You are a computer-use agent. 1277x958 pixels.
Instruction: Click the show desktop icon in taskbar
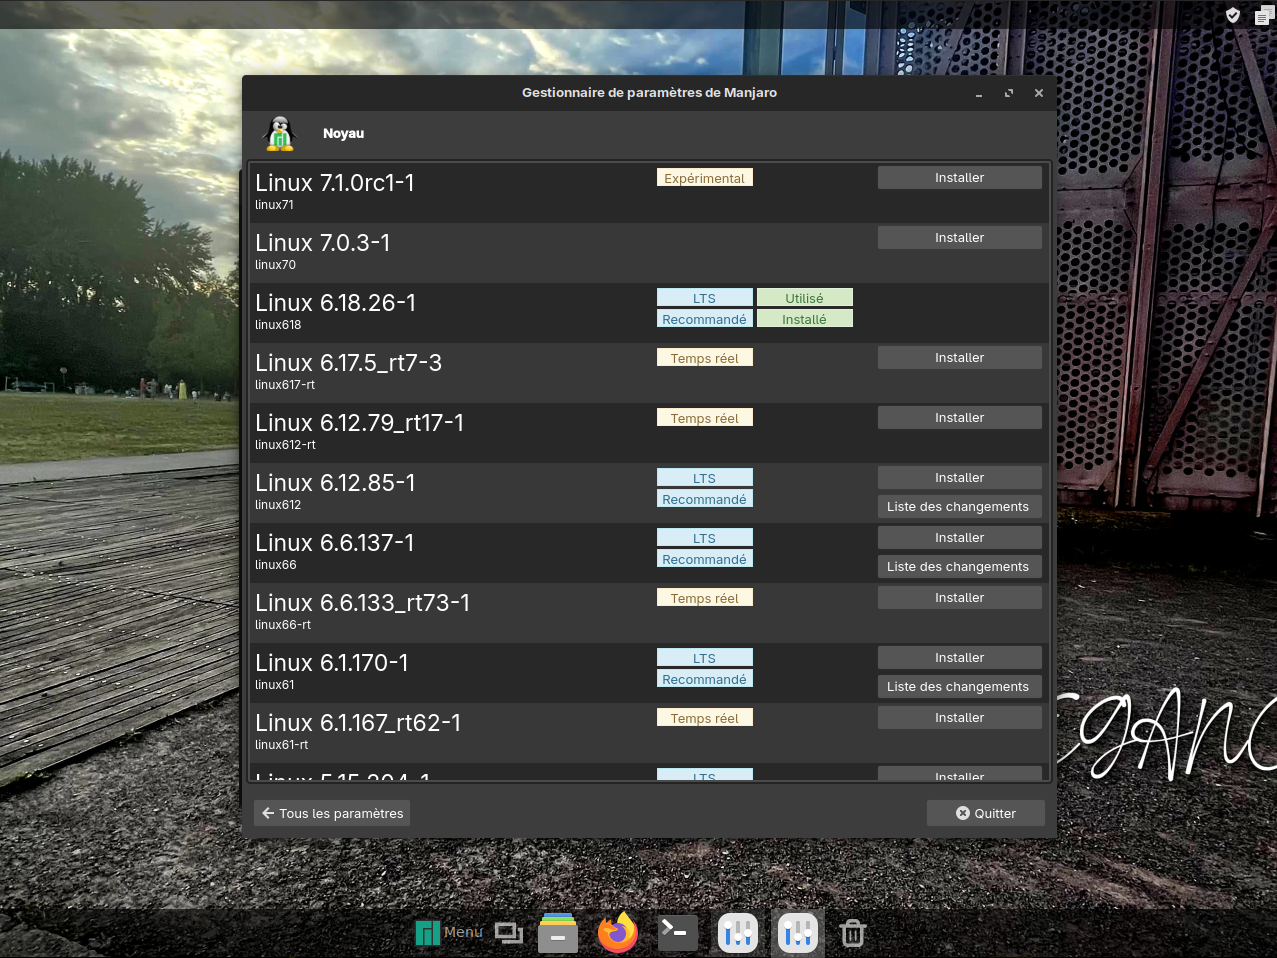point(509,933)
